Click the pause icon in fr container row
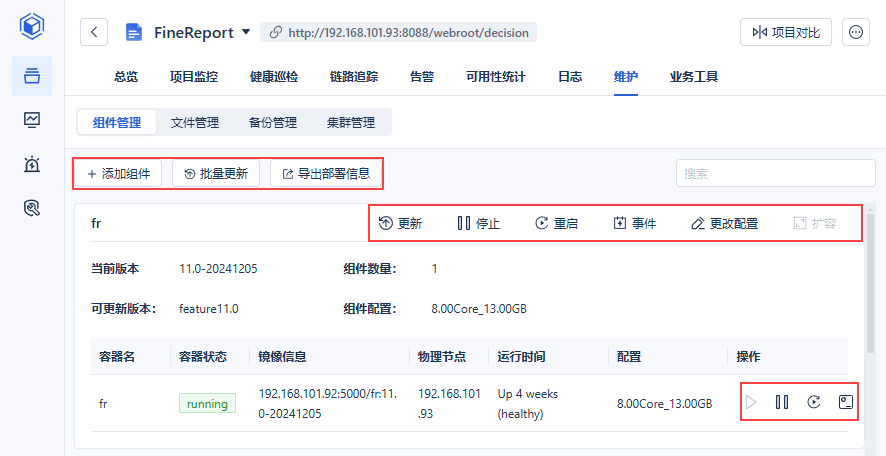 (782, 402)
